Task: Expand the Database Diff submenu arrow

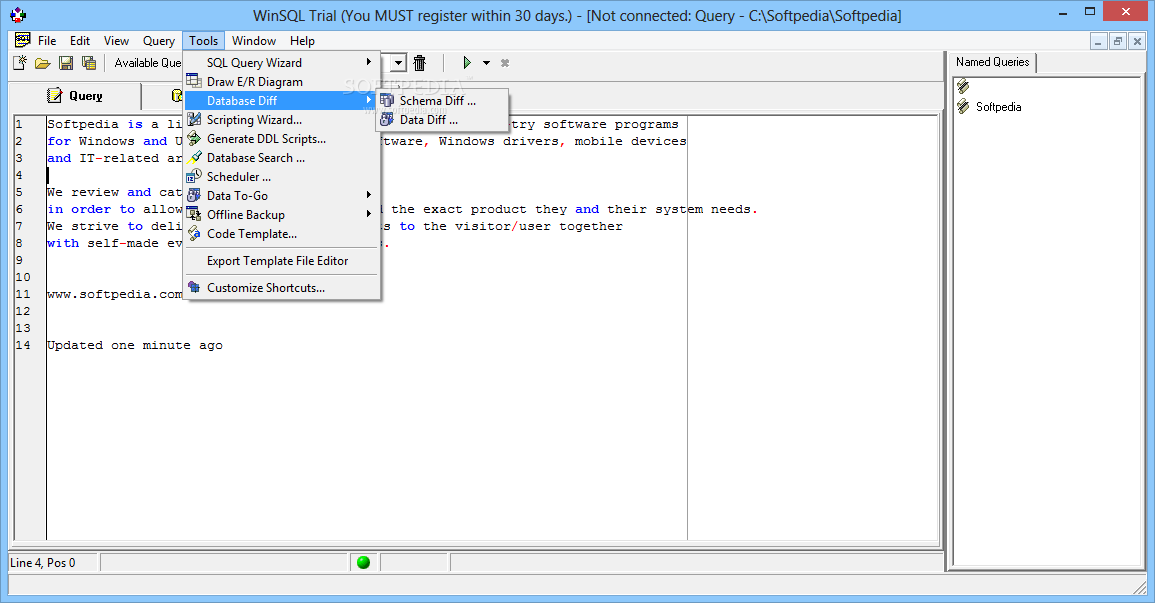Action: coord(369,100)
